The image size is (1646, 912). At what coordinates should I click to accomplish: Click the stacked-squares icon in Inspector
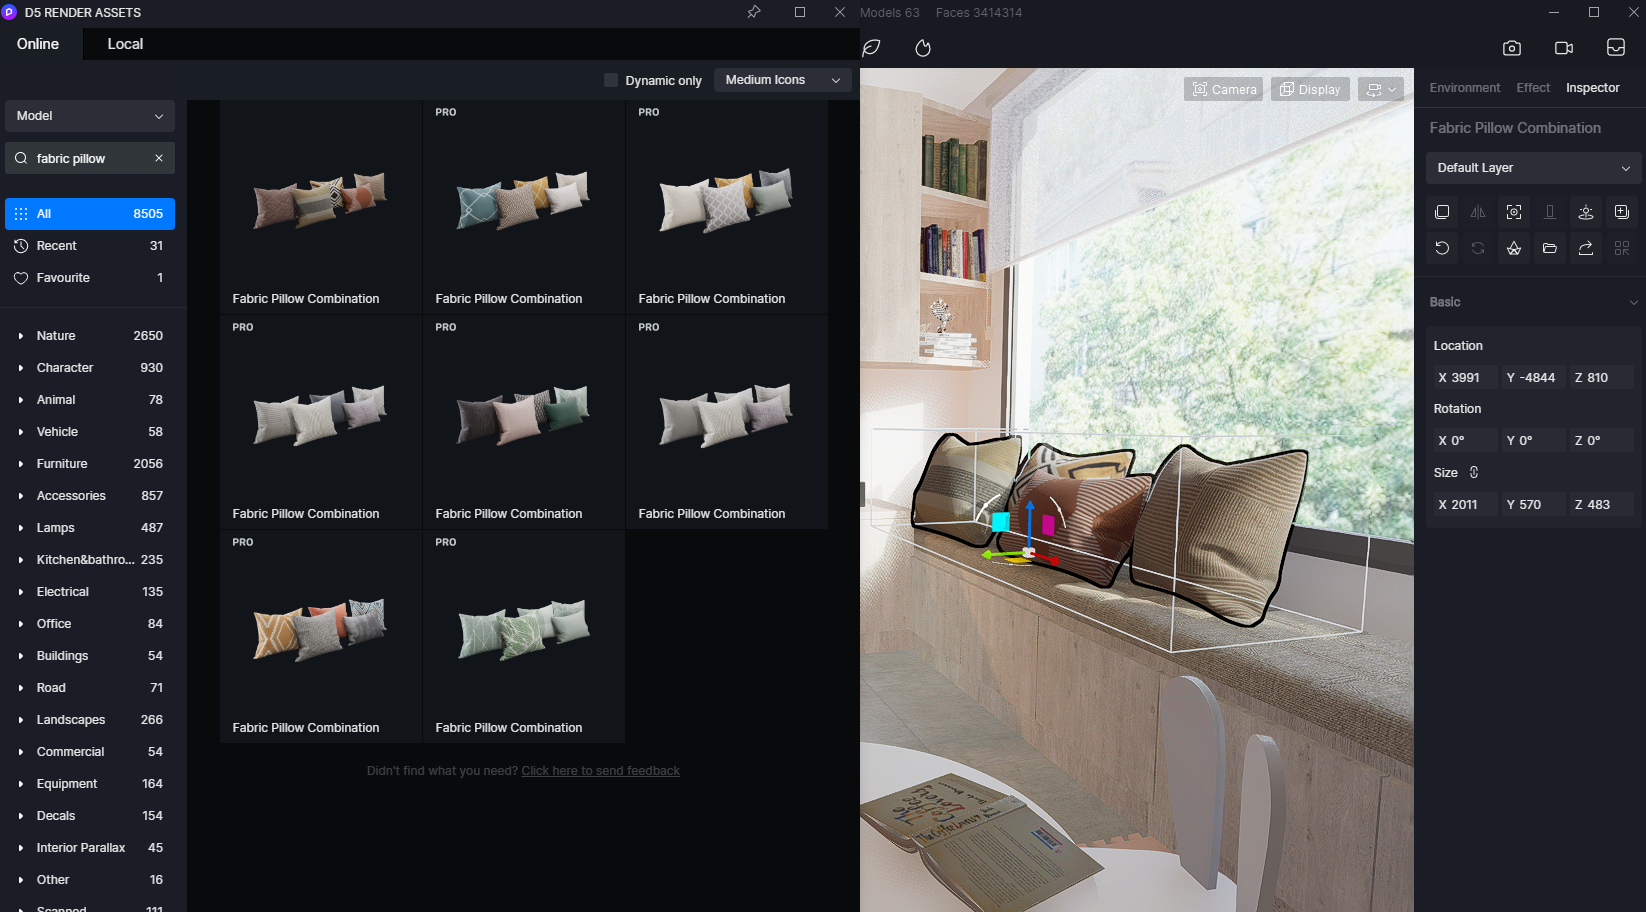[x=1442, y=212]
